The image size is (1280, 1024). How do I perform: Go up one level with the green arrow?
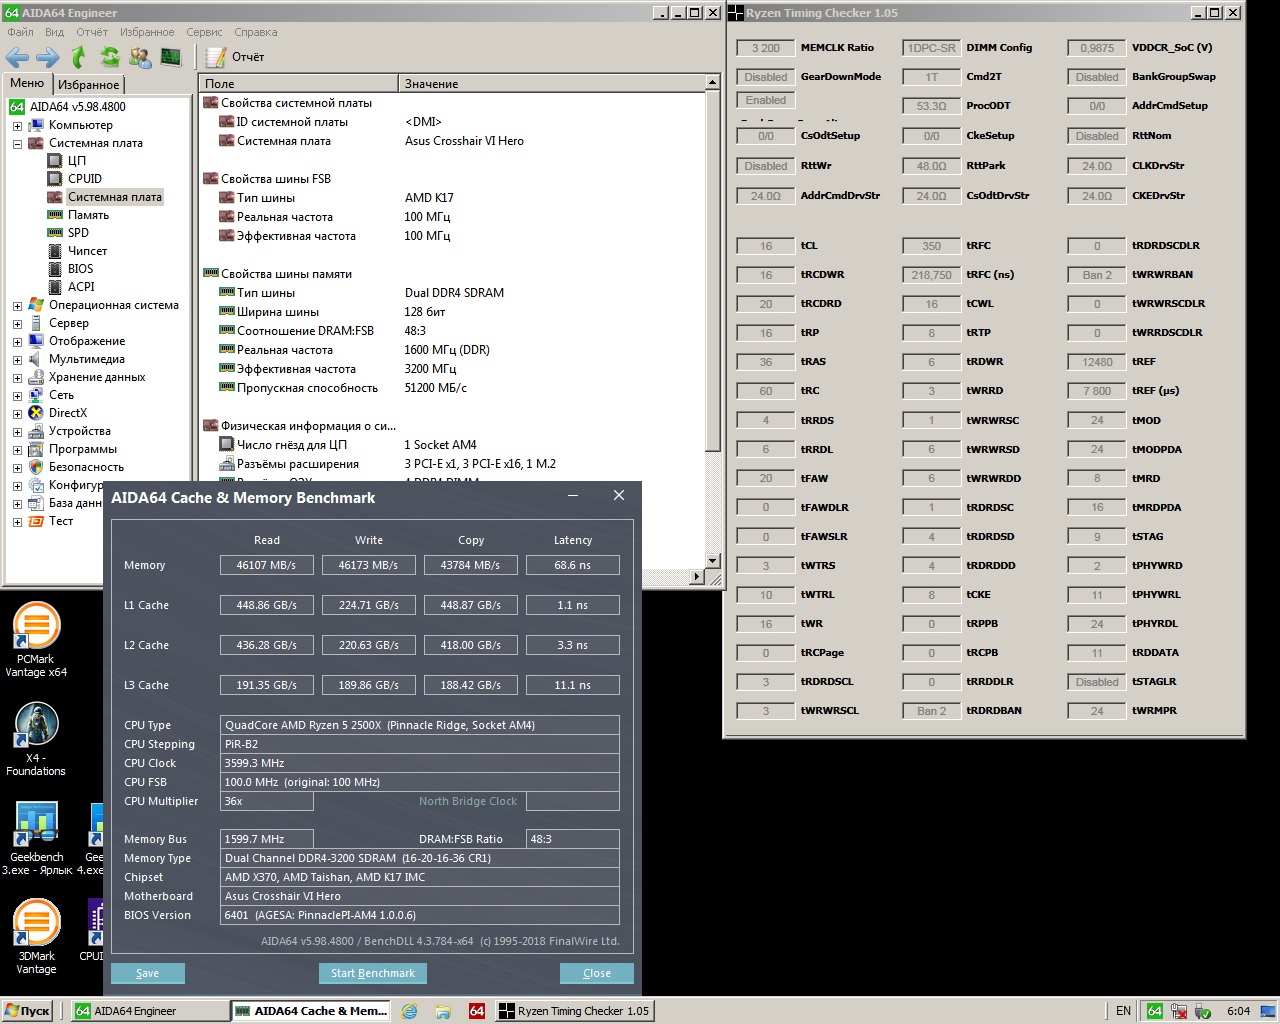point(79,57)
